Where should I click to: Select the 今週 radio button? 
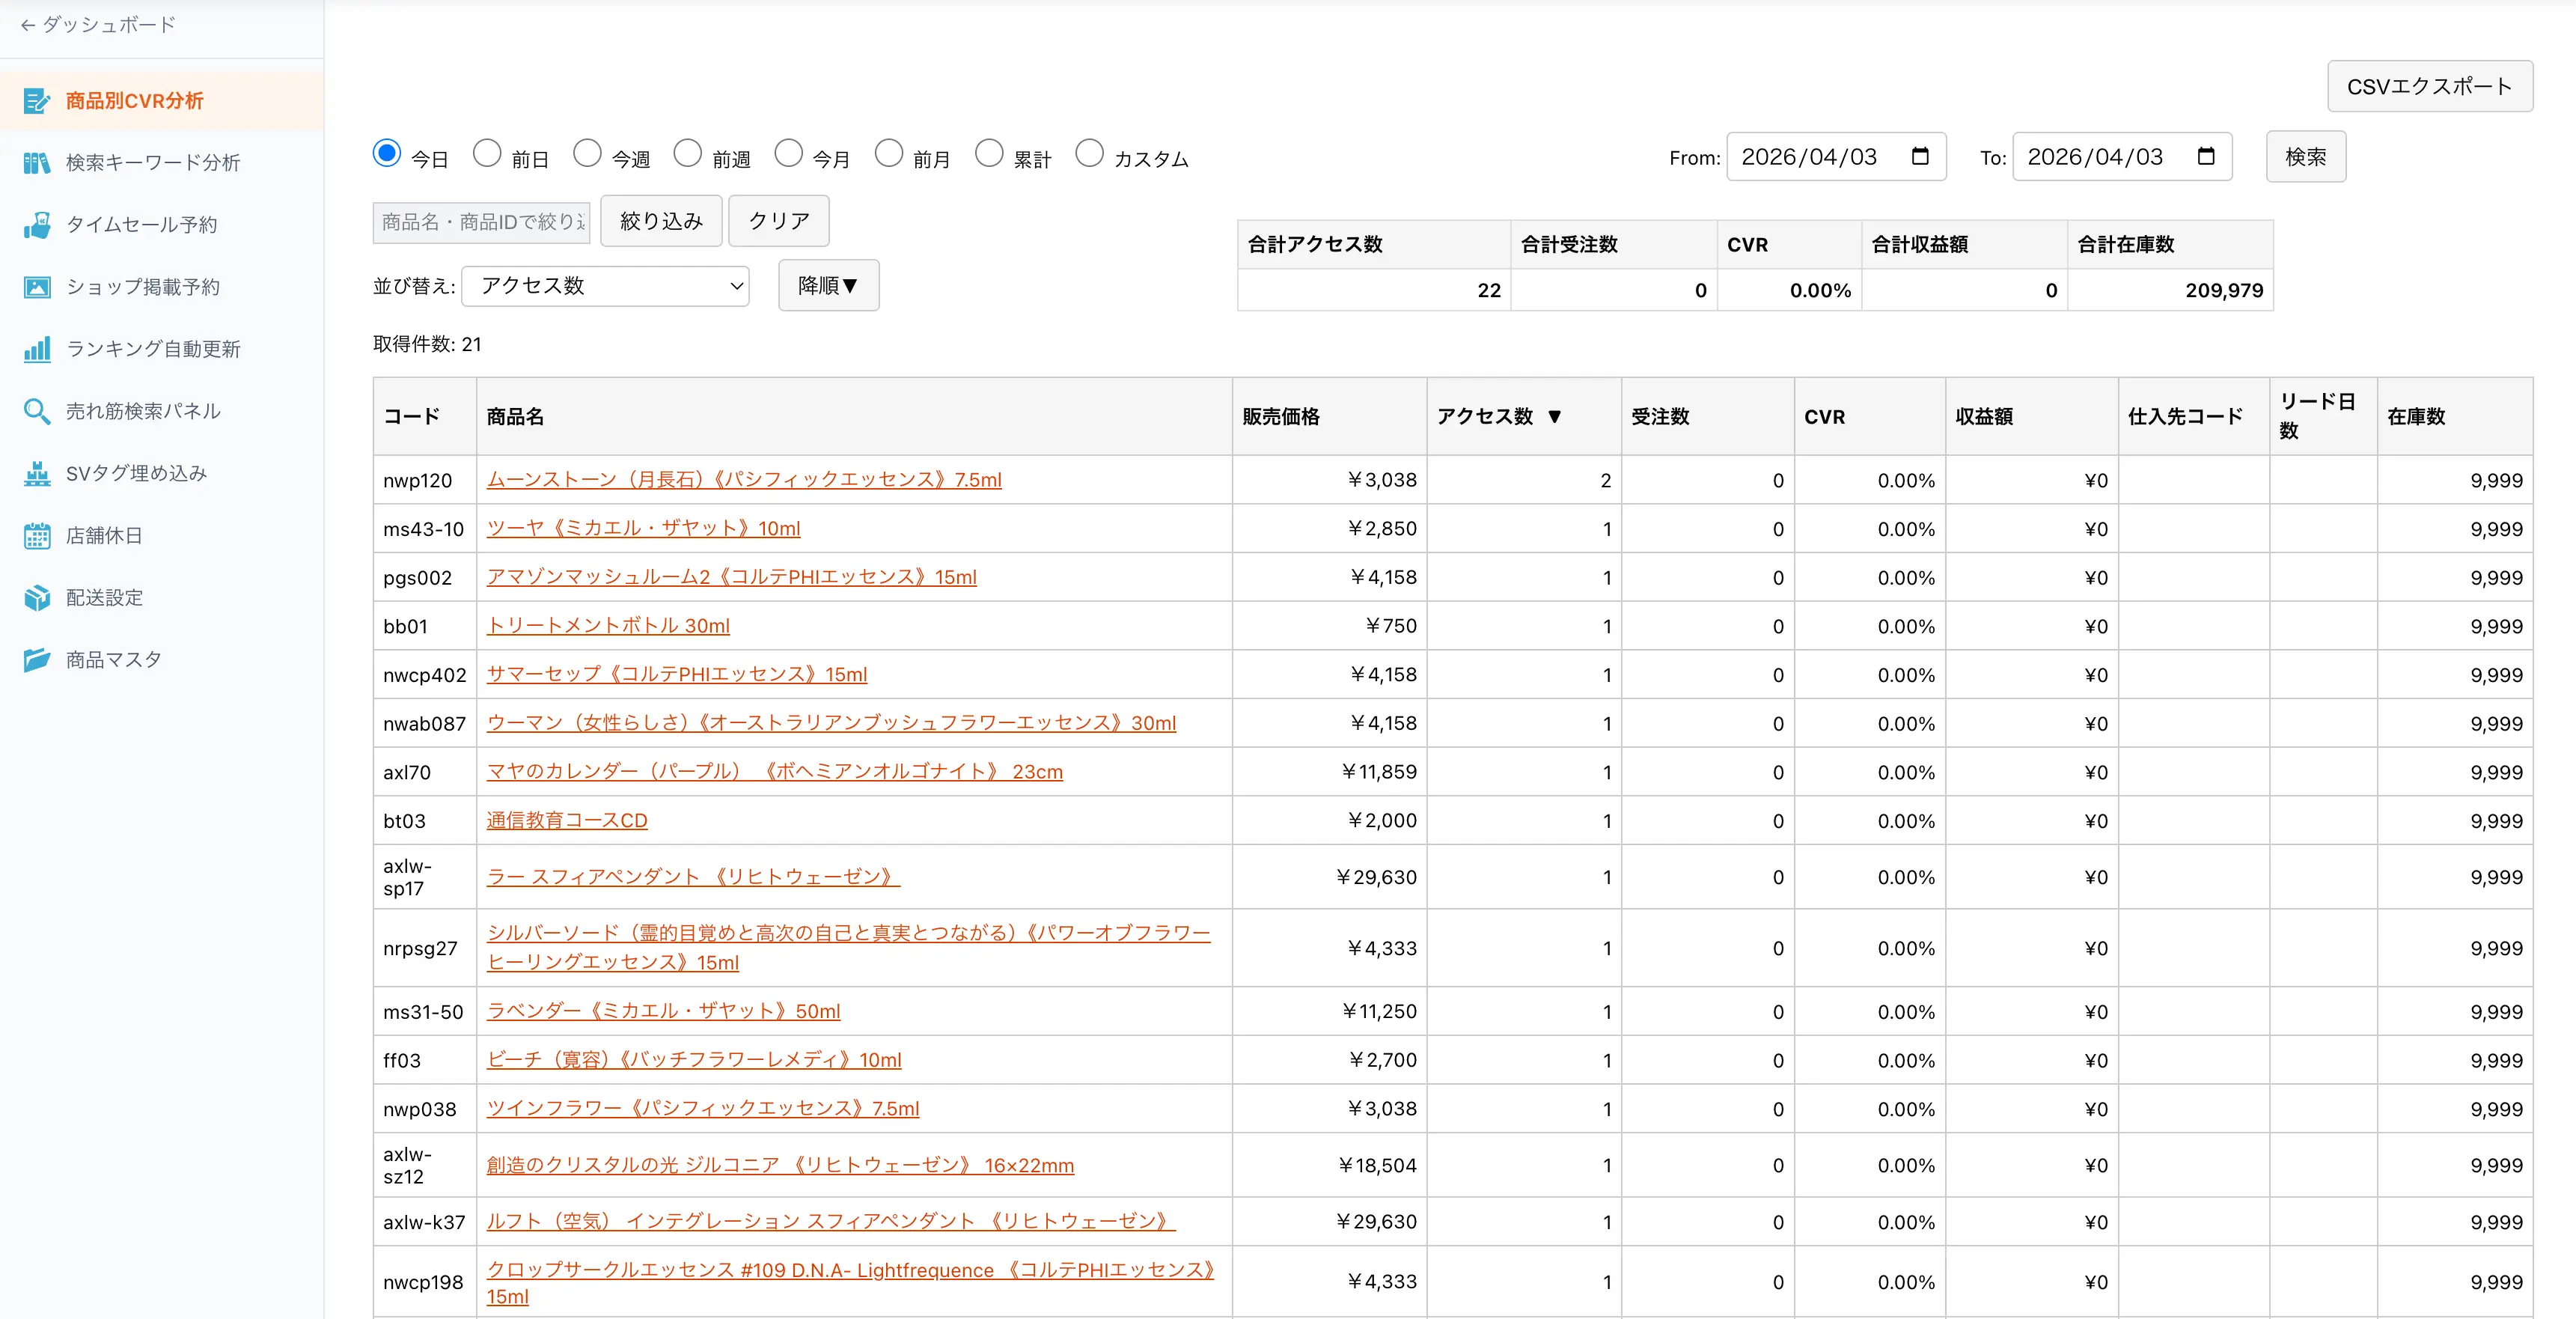pyautogui.click(x=587, y=153)
